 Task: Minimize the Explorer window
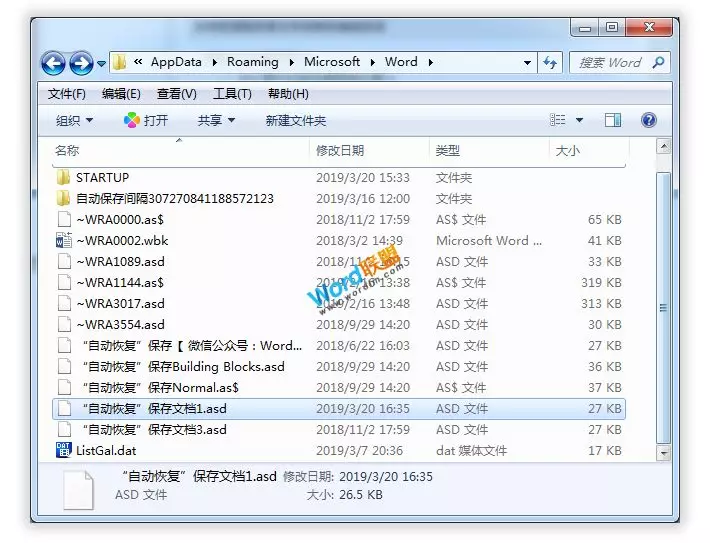(x=585, y=28)
